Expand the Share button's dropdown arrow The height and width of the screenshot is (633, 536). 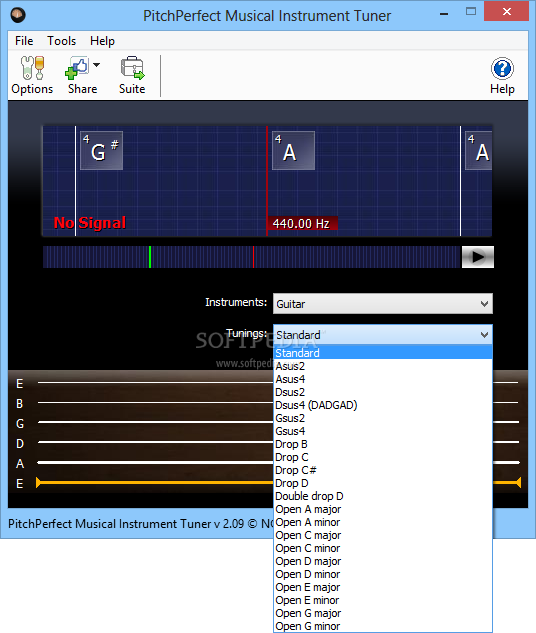point(96,65)
